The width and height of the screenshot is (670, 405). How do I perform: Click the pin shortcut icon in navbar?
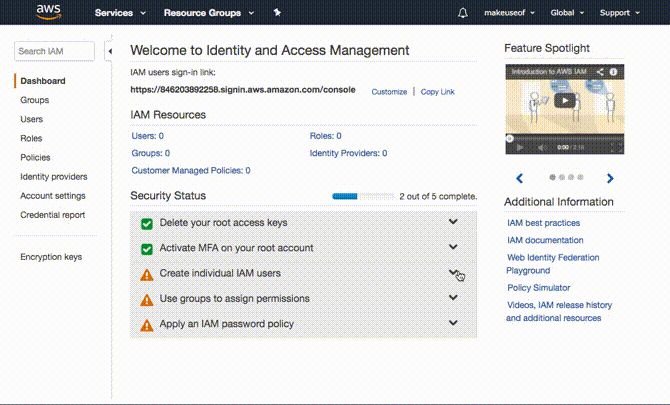pyautogui.click(x=276, y=13)
